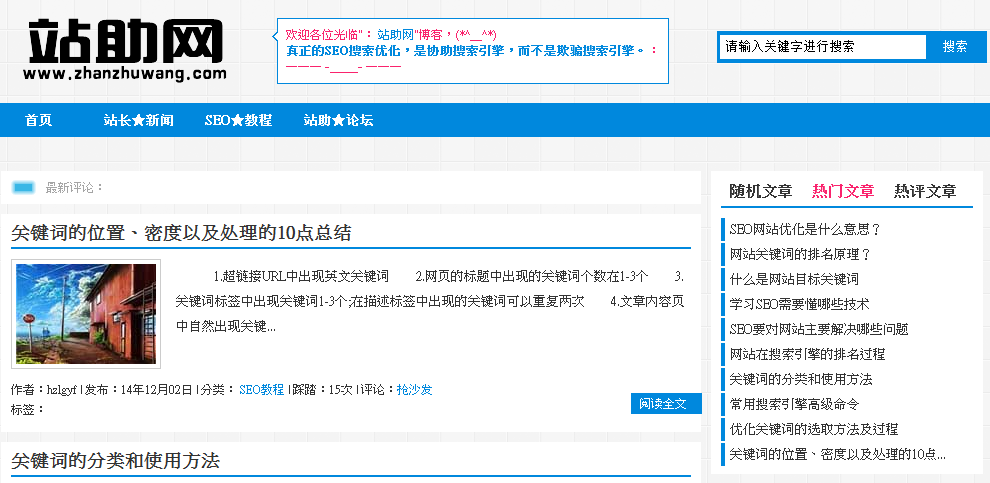The height and width of the screenshot is (483, 990).
Task: Select the 热门文章 tab
Action: point(843,191)
